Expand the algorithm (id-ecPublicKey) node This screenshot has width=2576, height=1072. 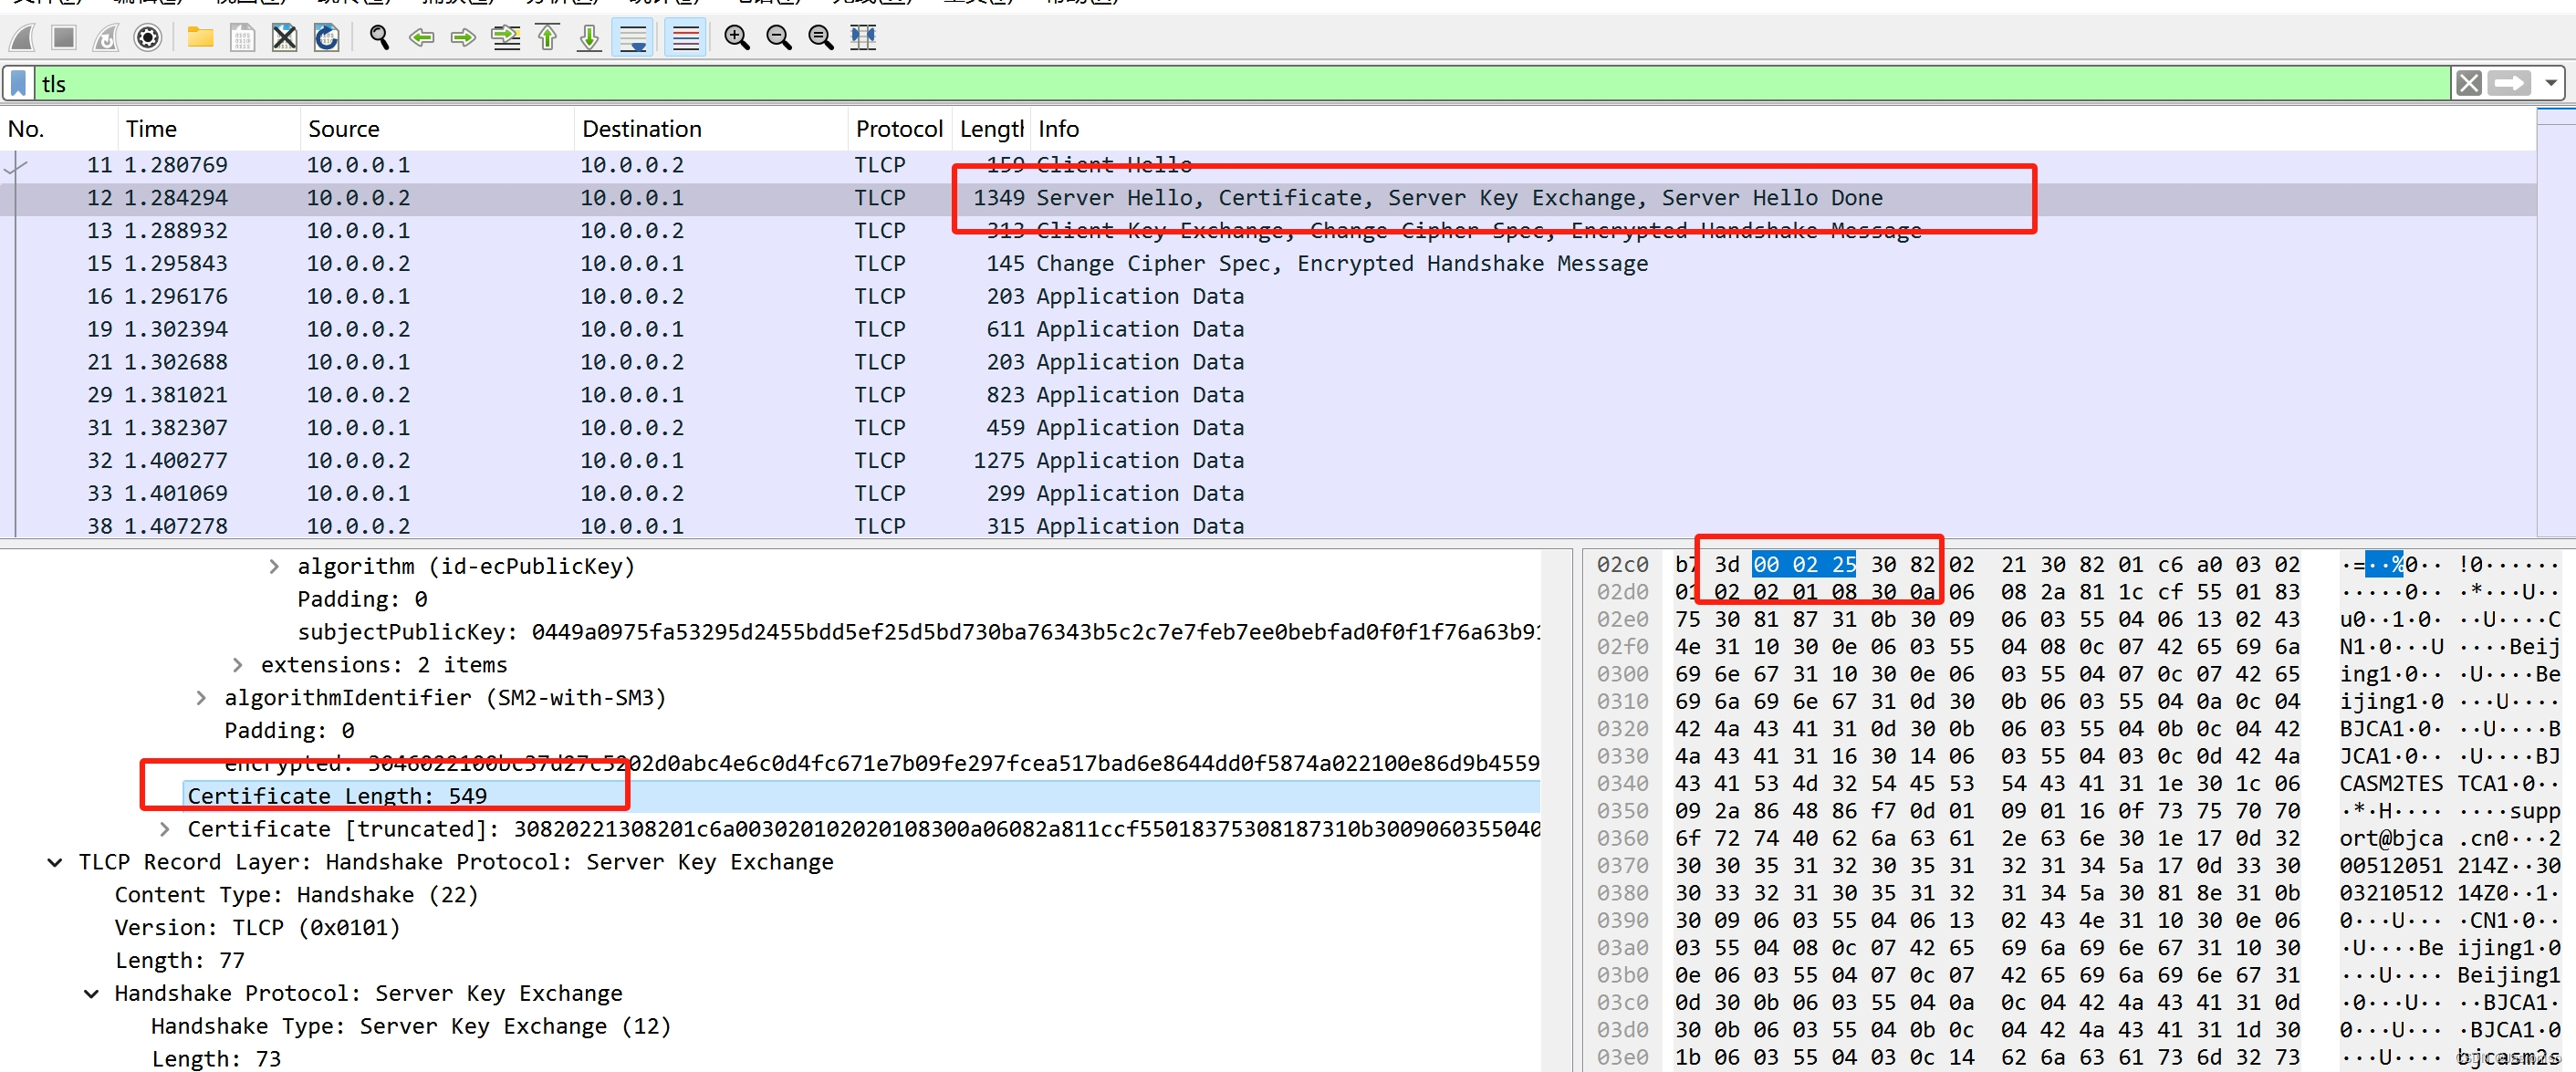pyautogui.click(x=274, y=566)
